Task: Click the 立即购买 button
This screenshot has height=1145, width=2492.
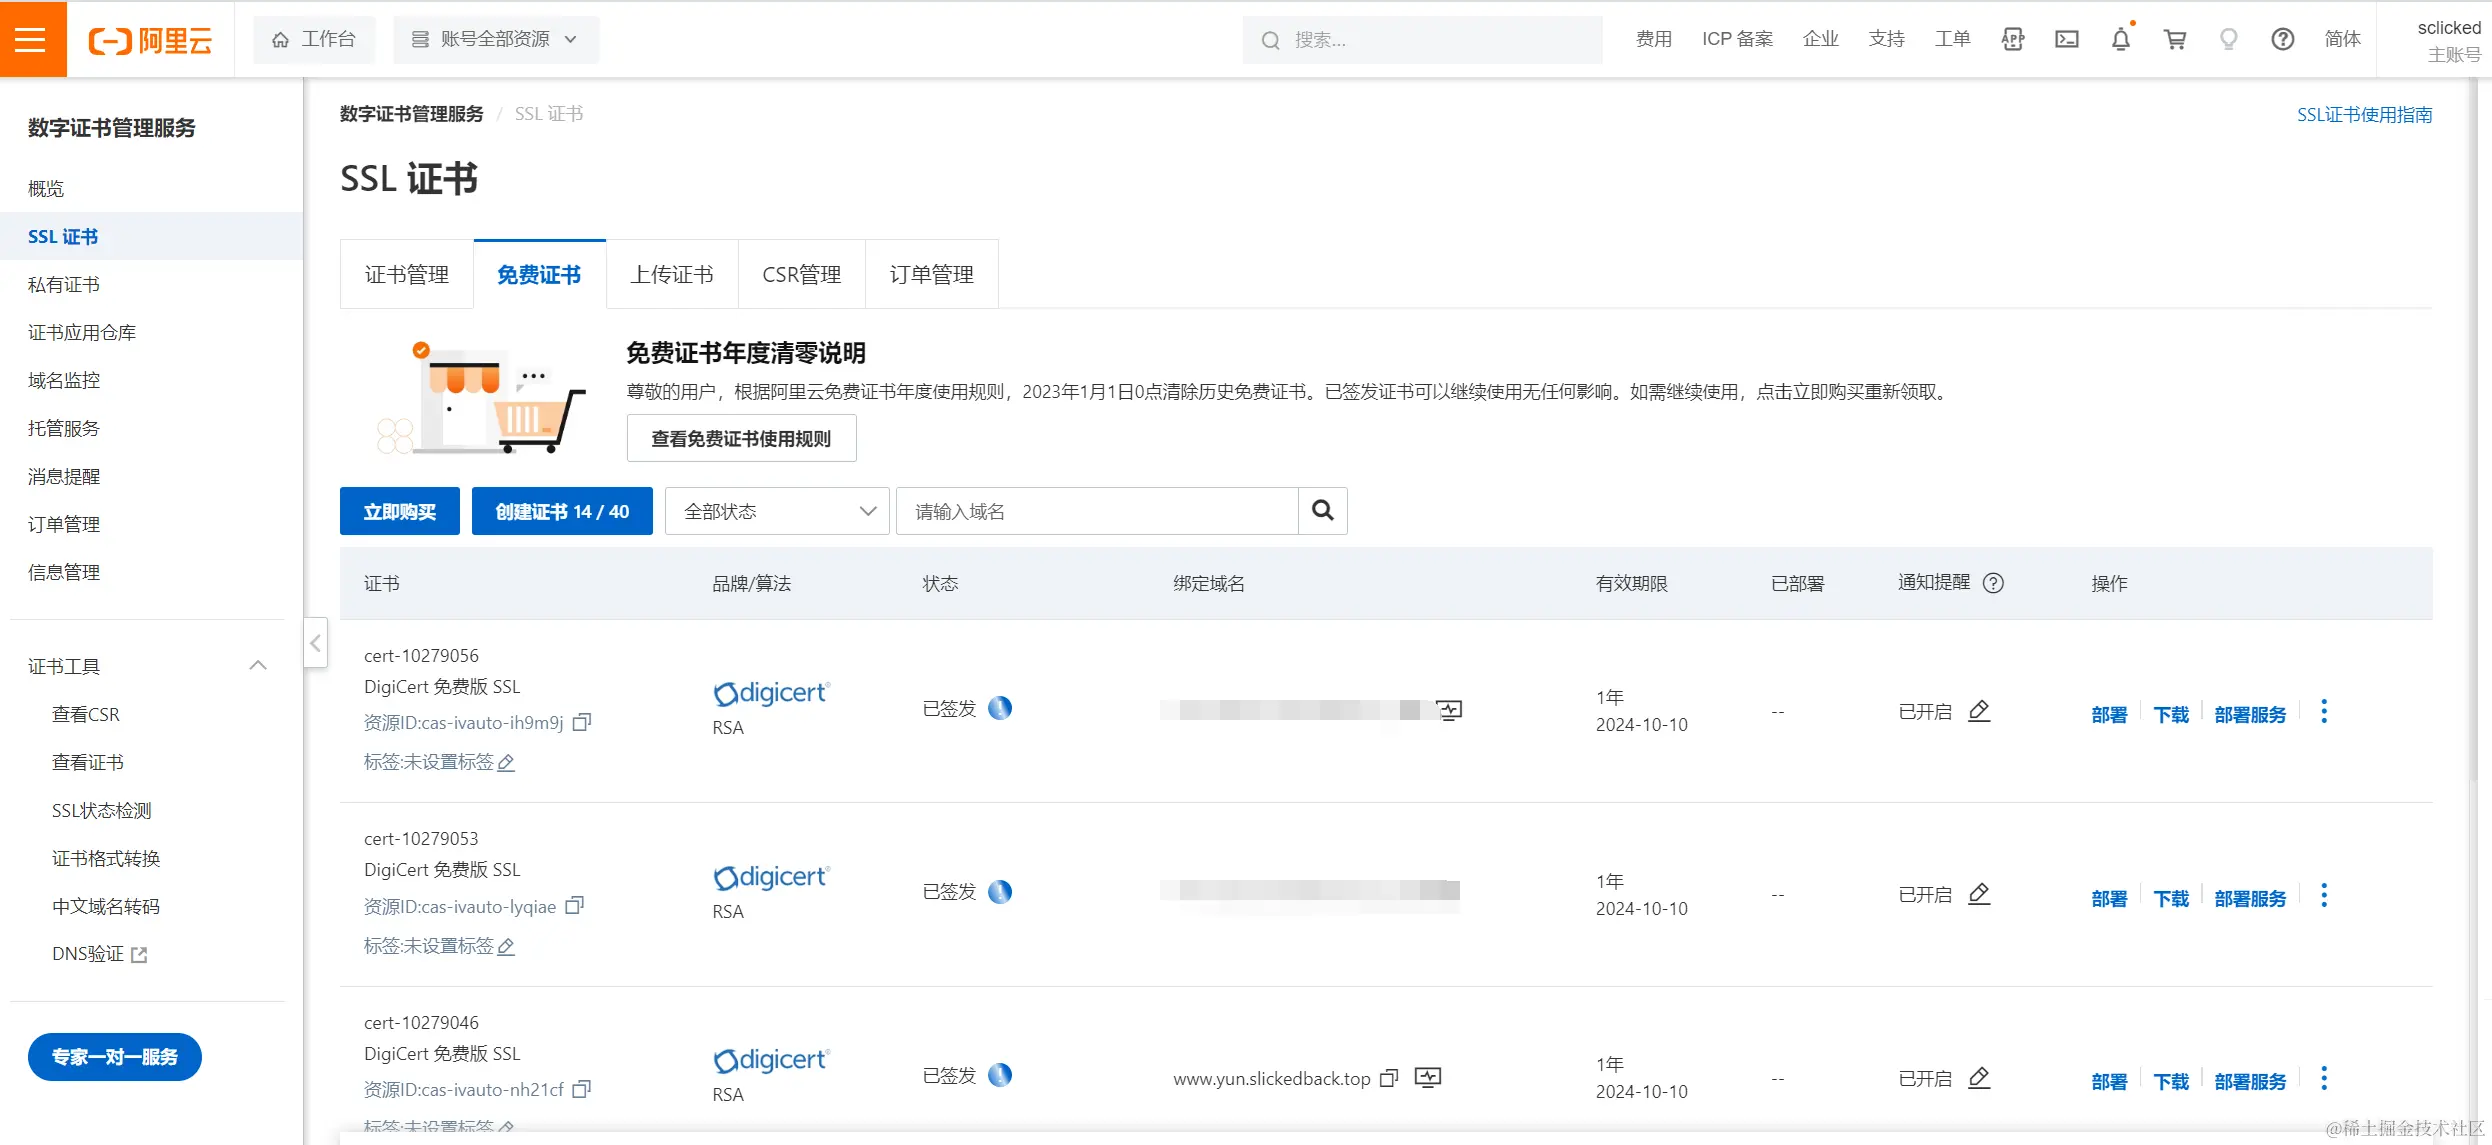Action: 399,511
